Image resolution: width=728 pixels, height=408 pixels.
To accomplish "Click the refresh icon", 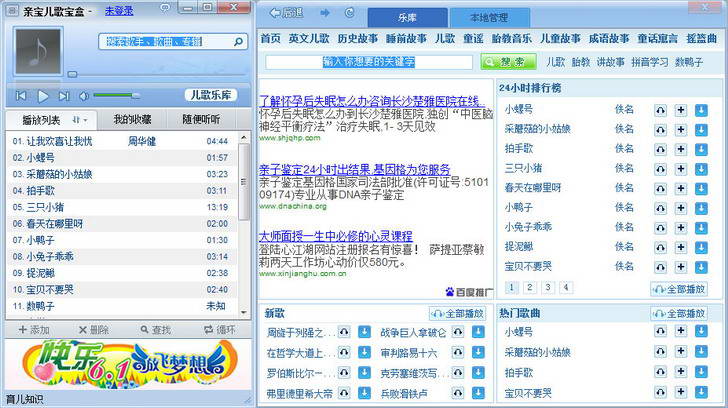I will pos(349,13).
